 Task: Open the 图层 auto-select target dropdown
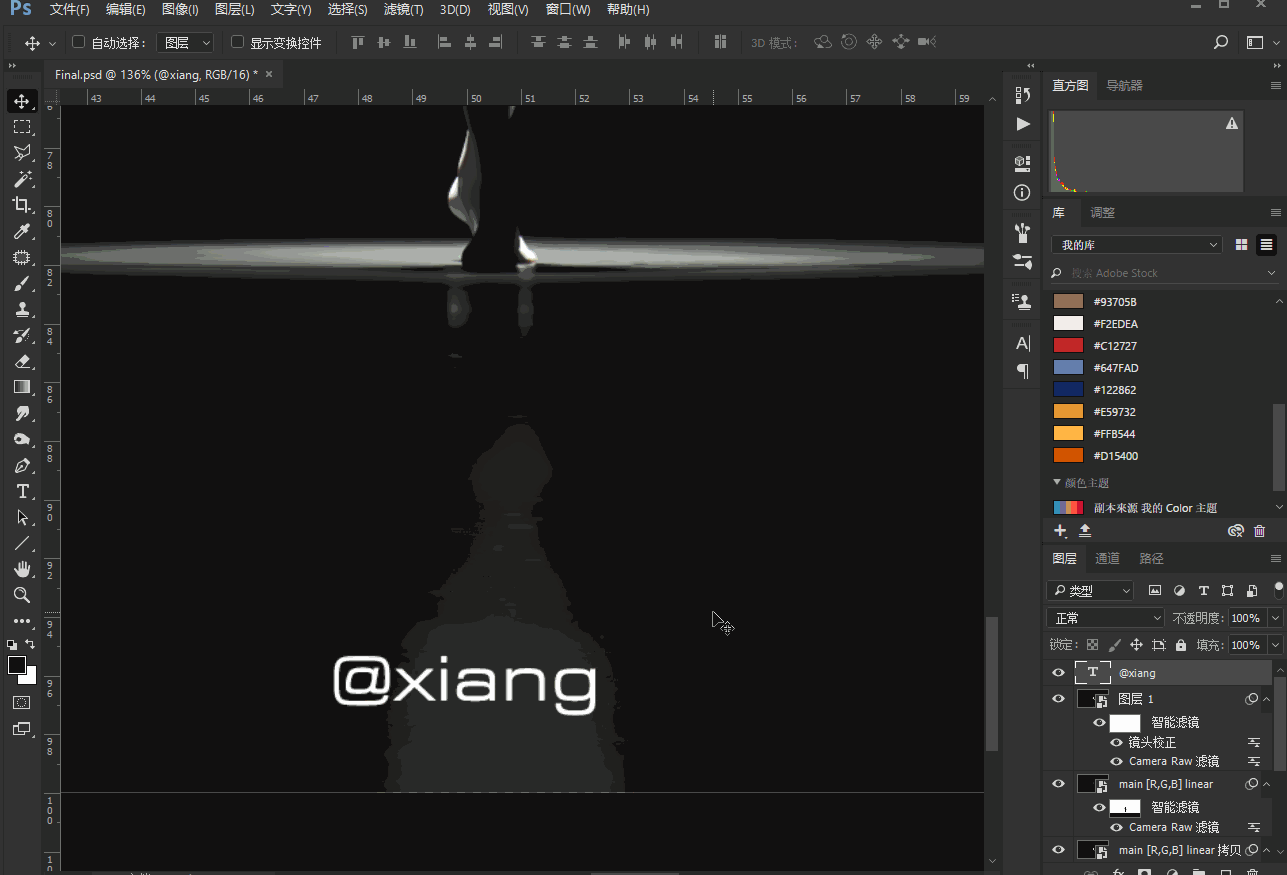click(185, 42)
